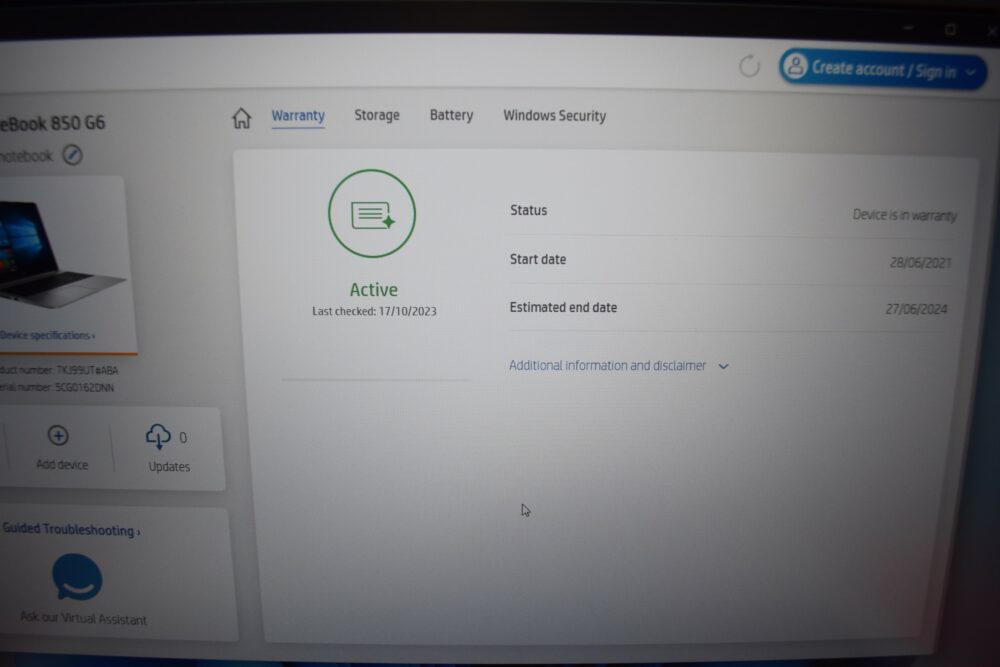Edit the device nickname pencil icon
This screenshot has height=667, width=1000.
(73, 155)
